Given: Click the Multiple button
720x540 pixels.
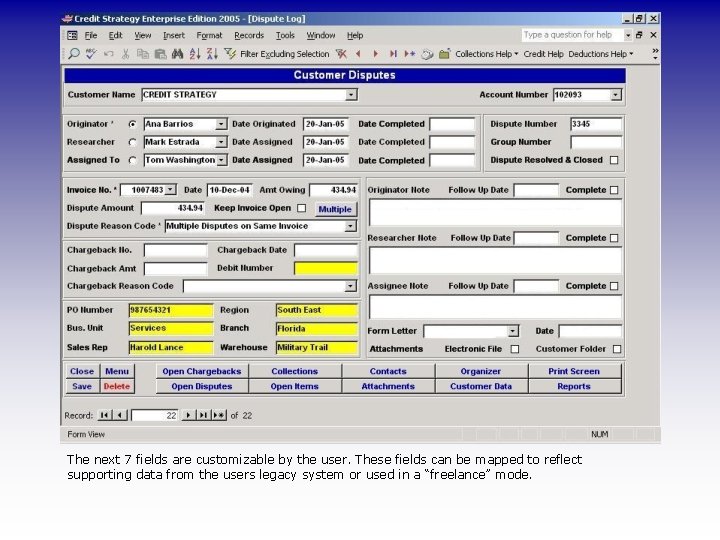Looking at the screenshot, I should (335, 209).
